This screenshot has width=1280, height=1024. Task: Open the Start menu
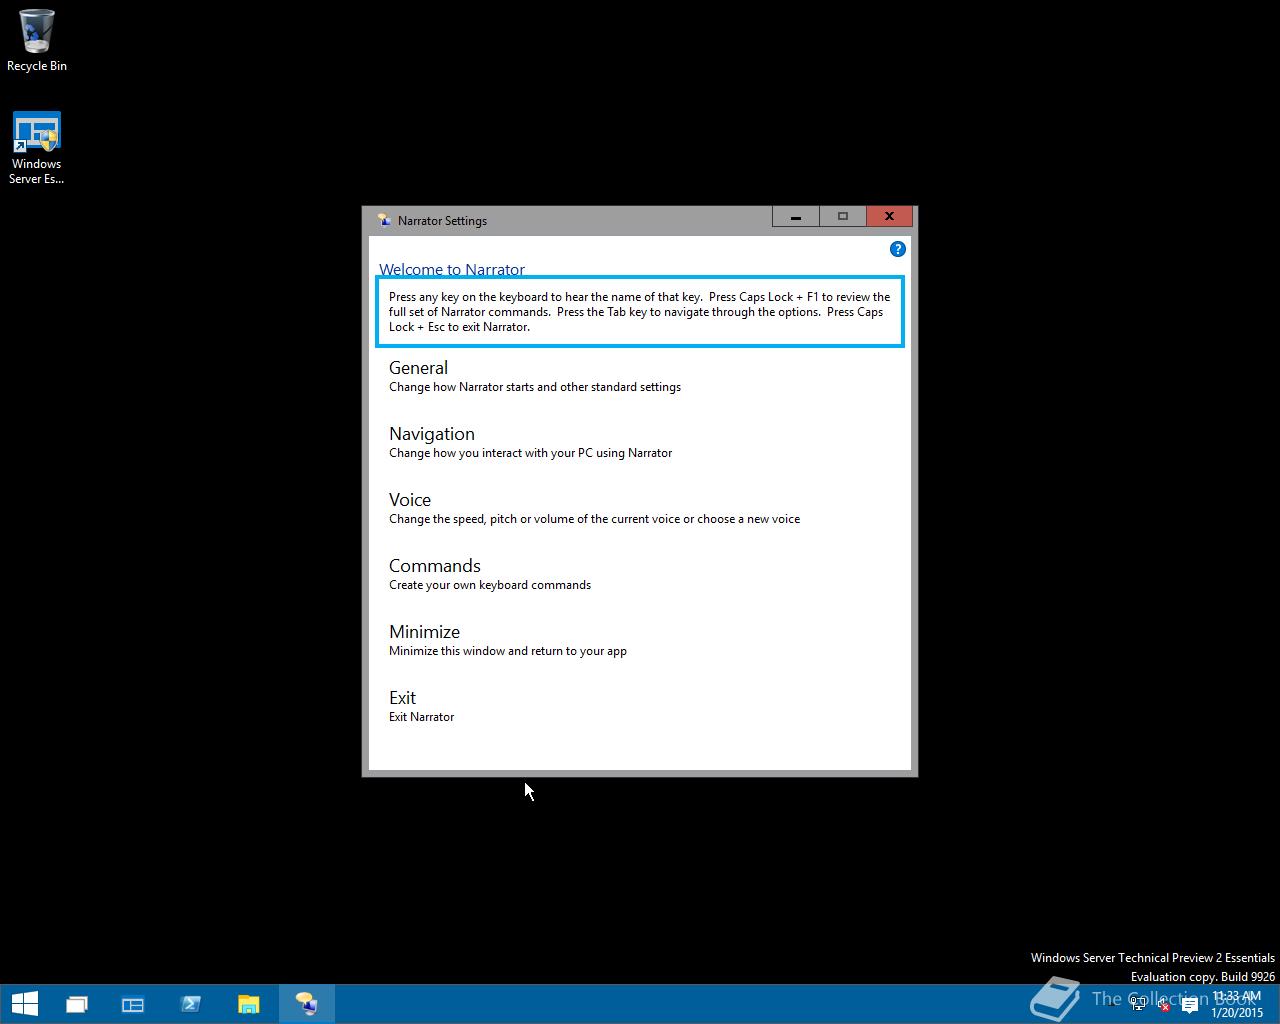coord(24,1003)
